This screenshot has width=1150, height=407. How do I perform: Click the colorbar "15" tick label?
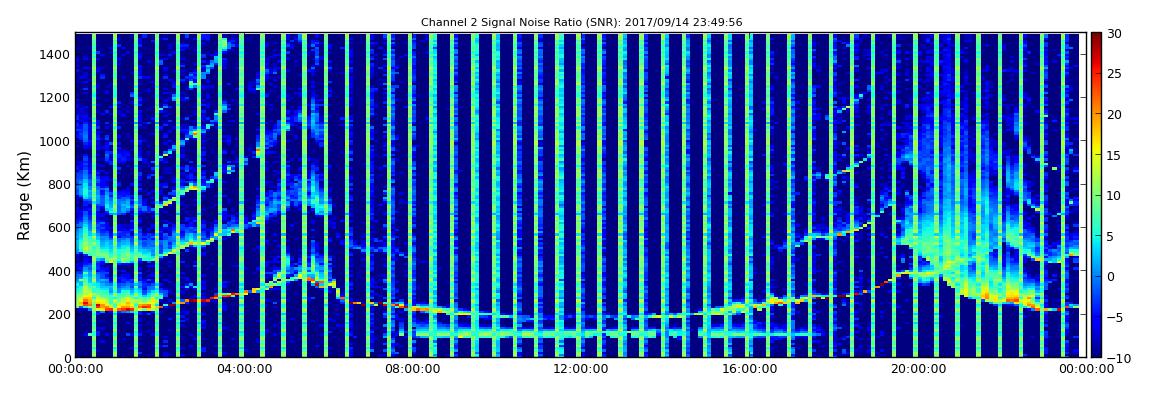[1115, 155]
